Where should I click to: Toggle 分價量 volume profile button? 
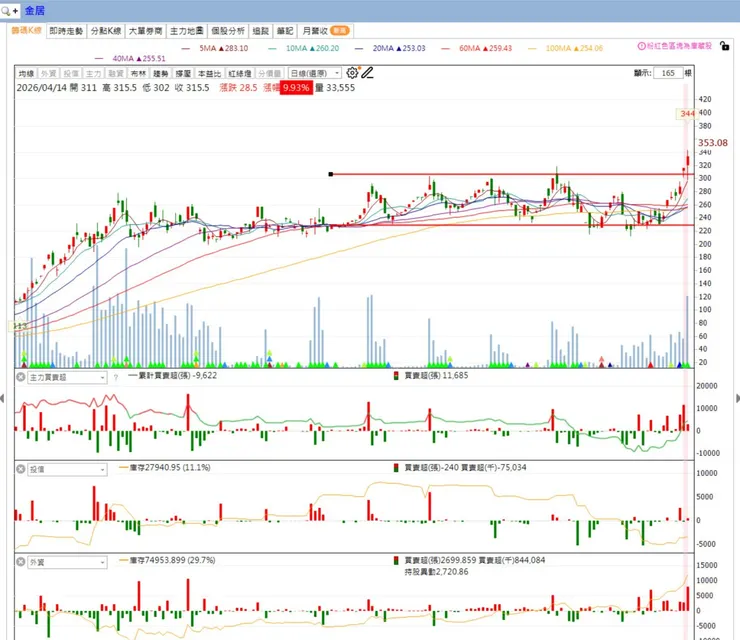tap(269, 74)
